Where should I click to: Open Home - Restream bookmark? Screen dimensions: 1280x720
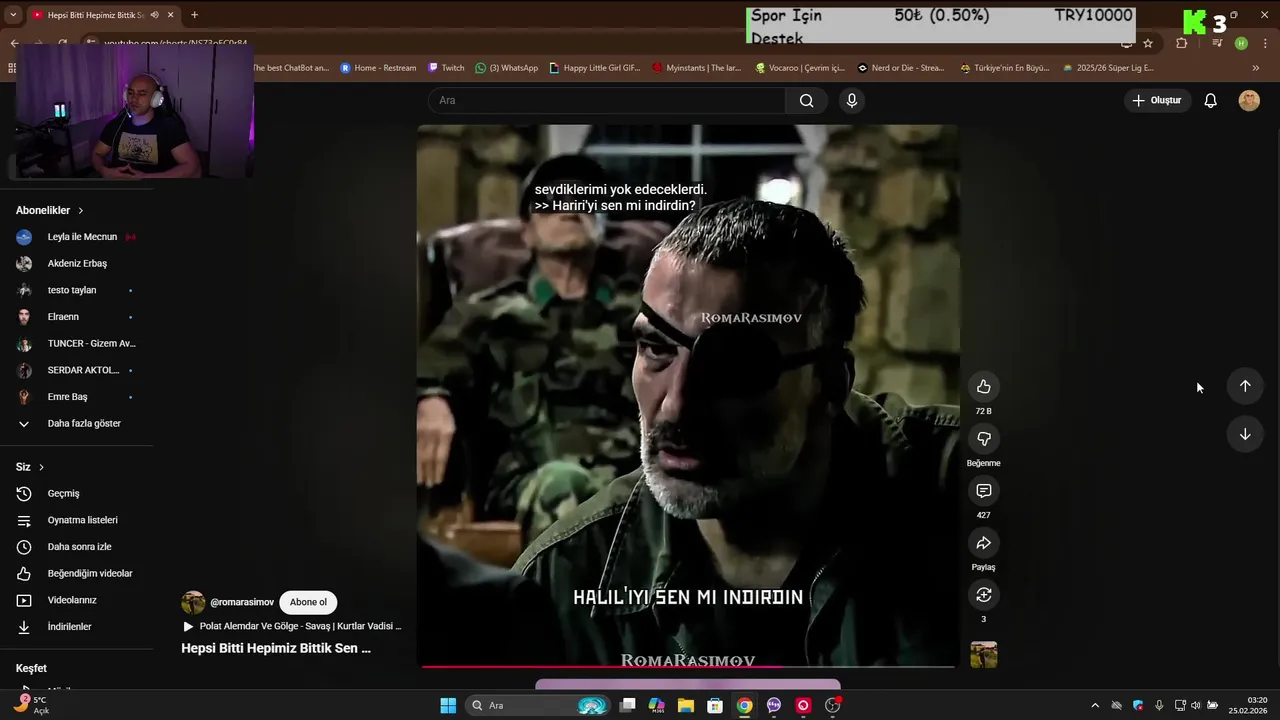[378, 68]
